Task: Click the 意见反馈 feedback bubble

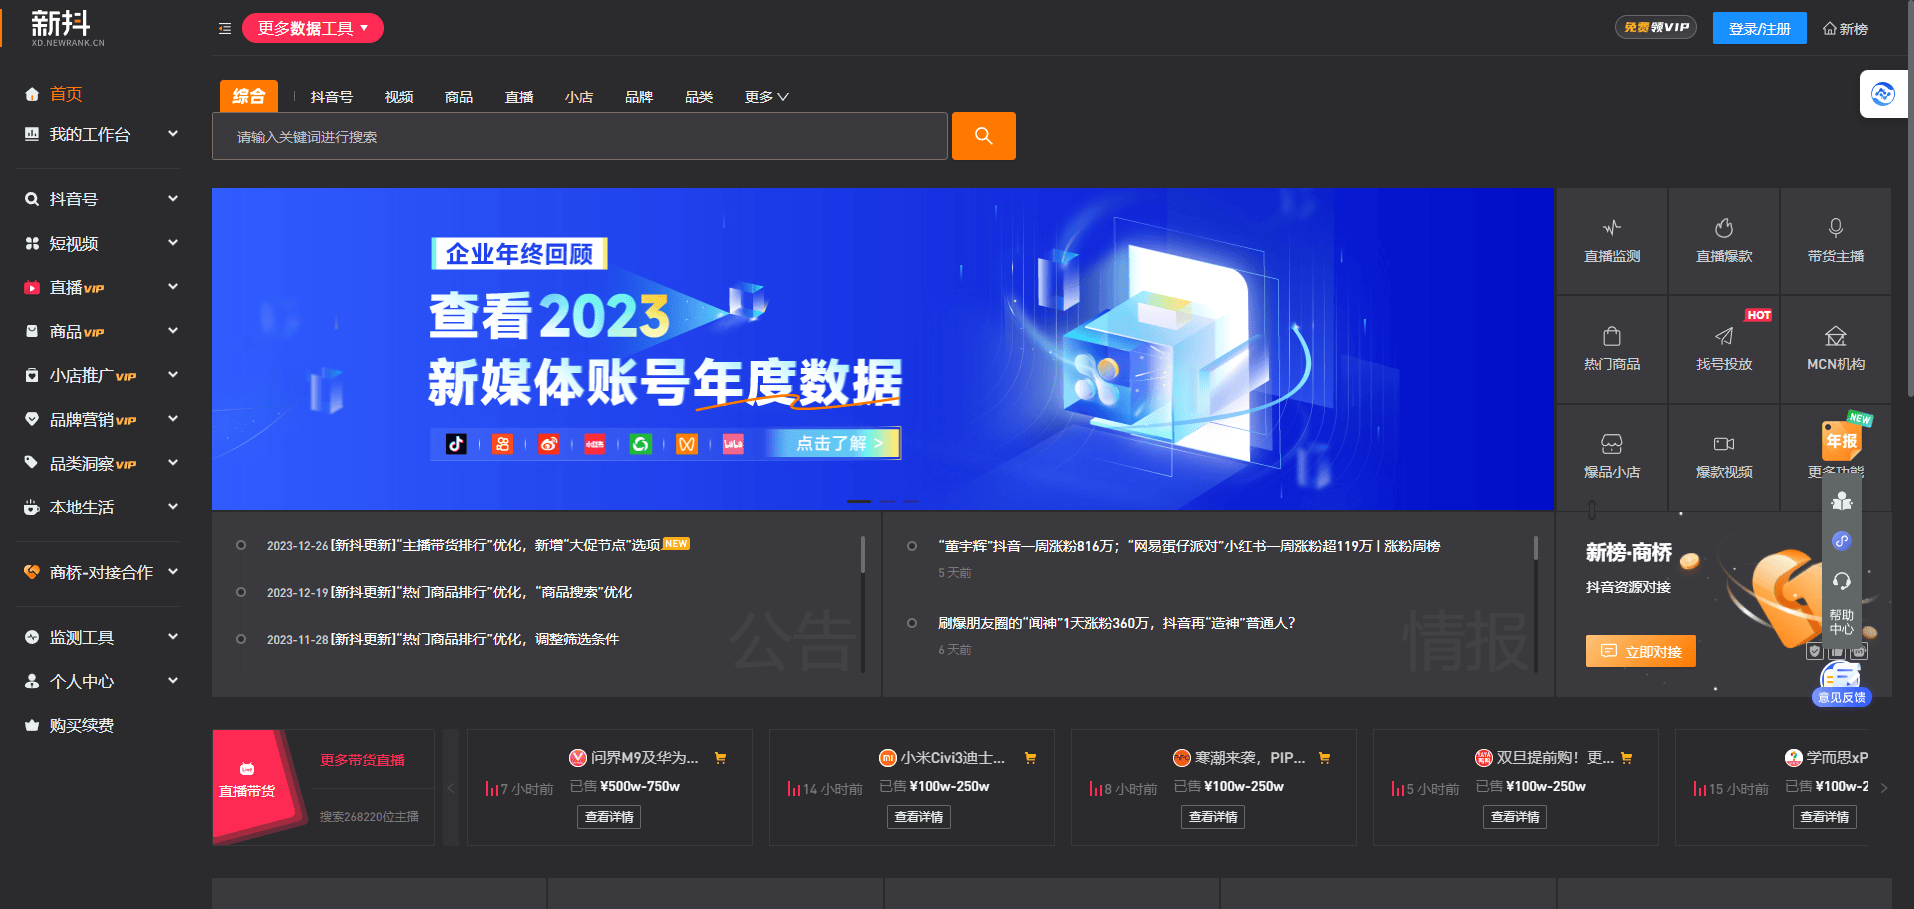Action: pos(1840,697)
